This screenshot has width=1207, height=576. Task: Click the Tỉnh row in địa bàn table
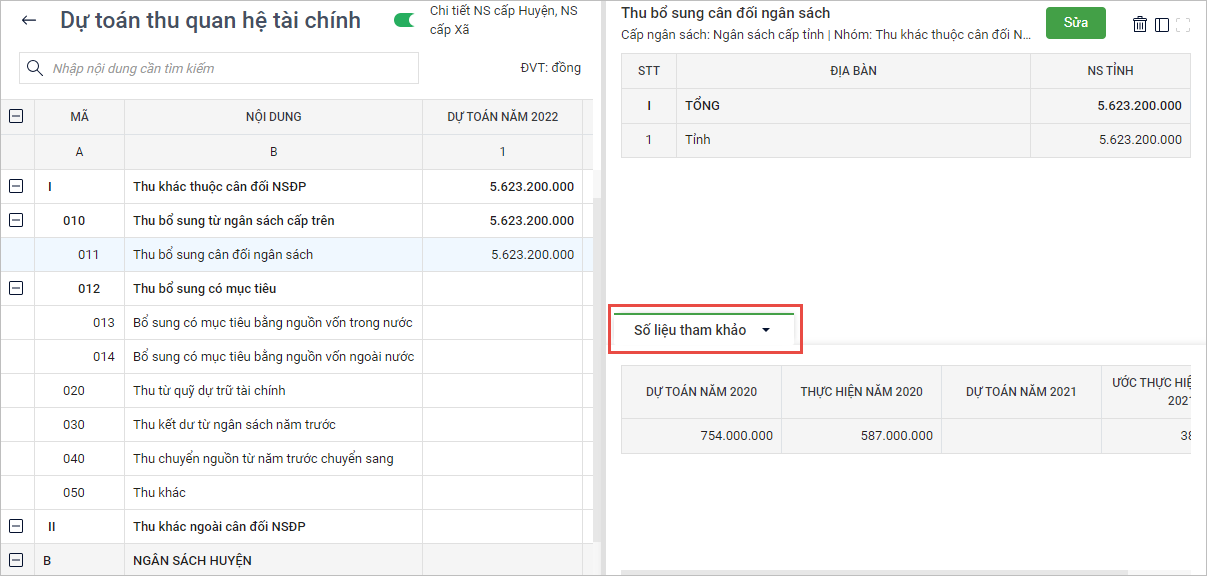tap(850, 140)
